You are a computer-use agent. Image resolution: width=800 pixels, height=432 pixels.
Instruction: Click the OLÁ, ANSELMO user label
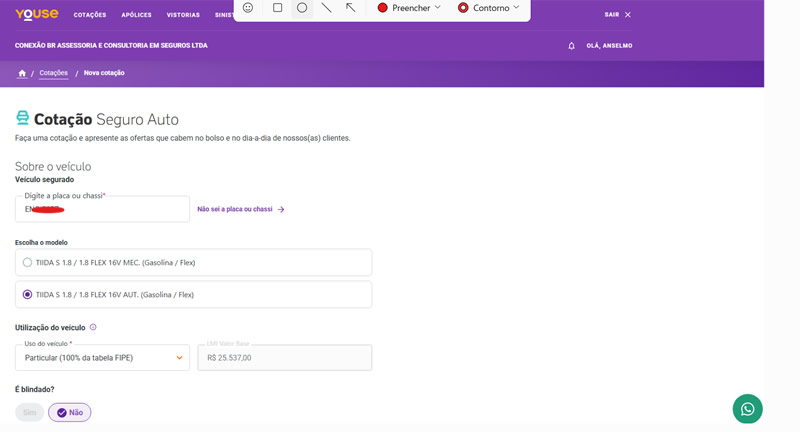tap(609, 46)
